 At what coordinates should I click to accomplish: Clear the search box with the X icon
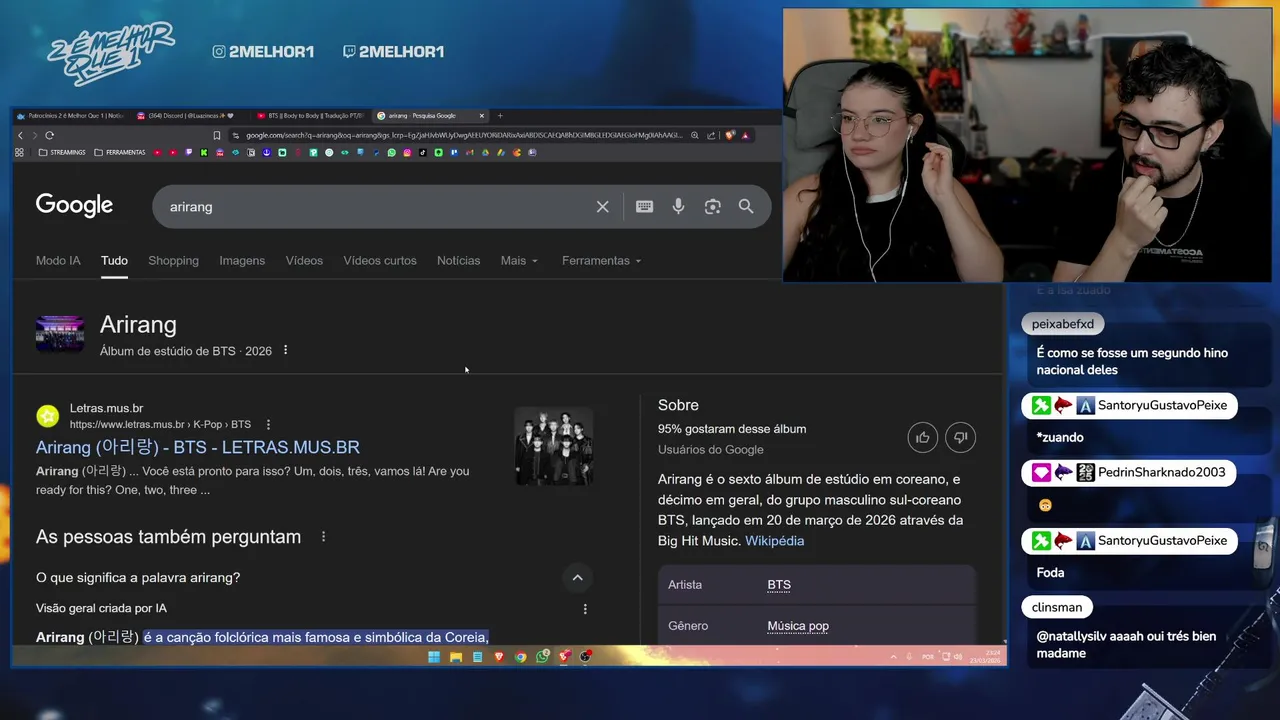pyautogui.click(x=602, y=206)
